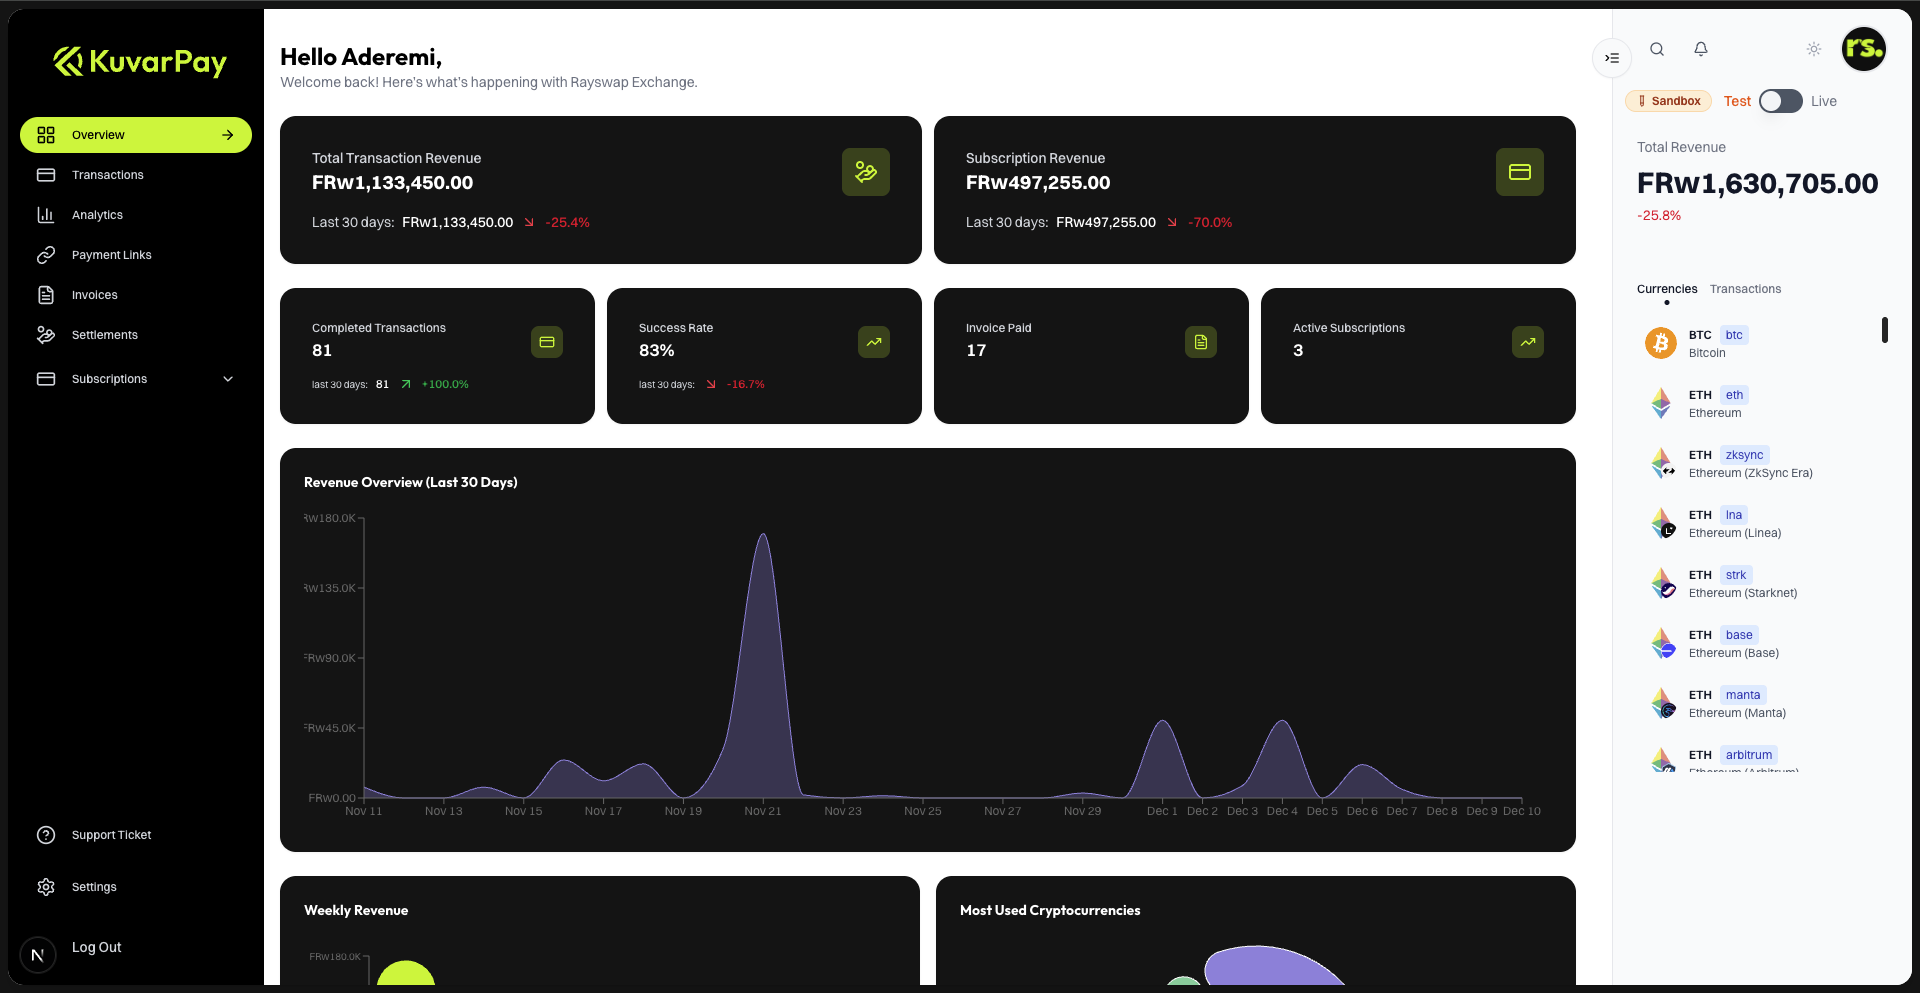
Task: Select the Currencies tab
Action: click(1666, 289)
